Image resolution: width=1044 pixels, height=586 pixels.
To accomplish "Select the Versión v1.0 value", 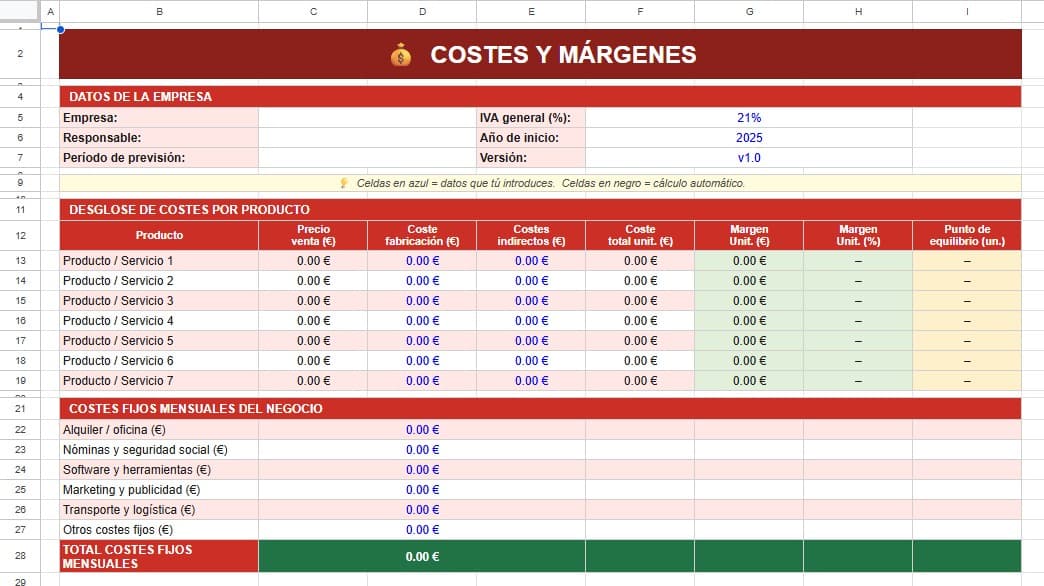I will pyautogui.click(x=749, y=158).
